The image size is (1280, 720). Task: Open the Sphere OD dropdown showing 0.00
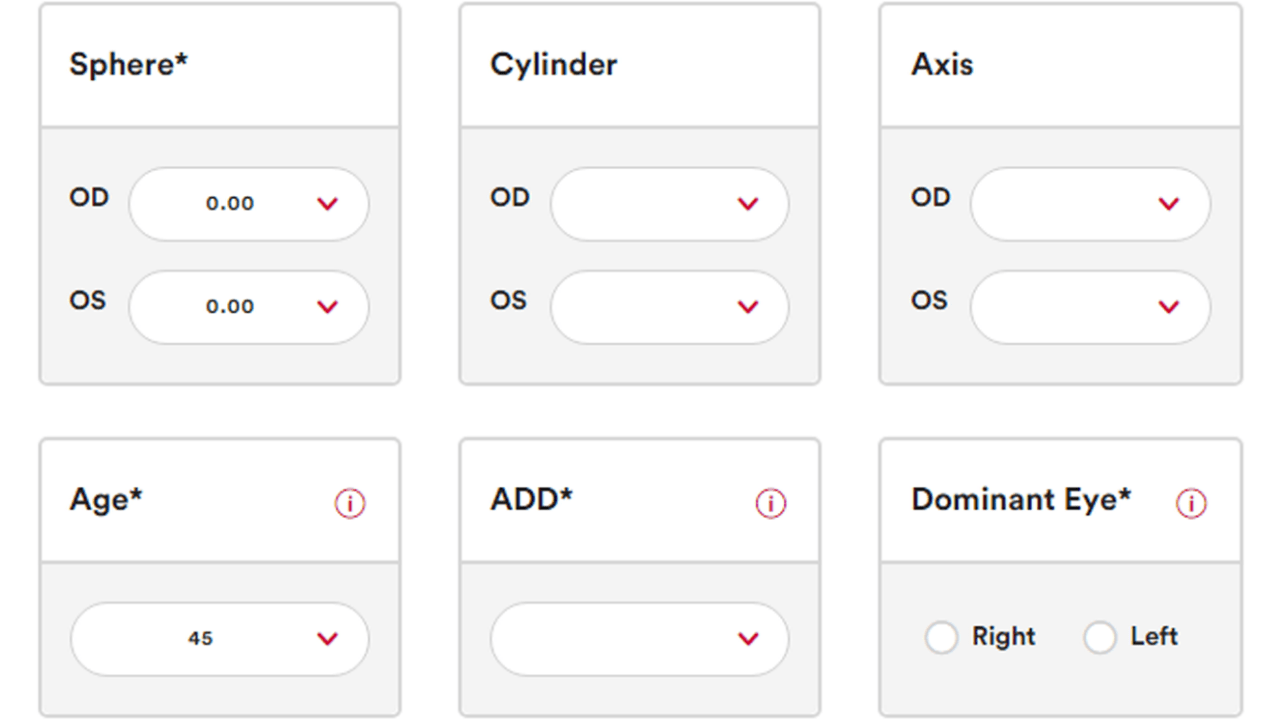249,204
